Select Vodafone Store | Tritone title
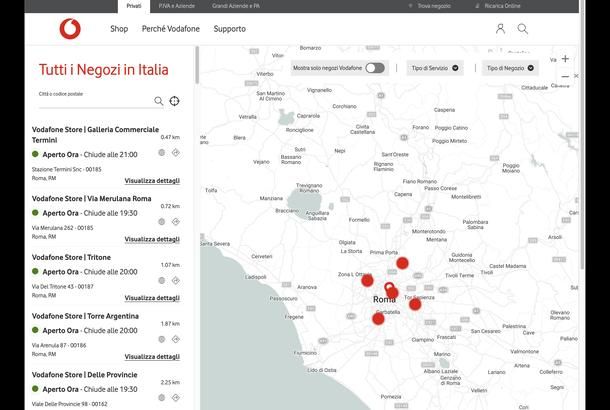This screenshot has height=410, width=610. point(71,257)
